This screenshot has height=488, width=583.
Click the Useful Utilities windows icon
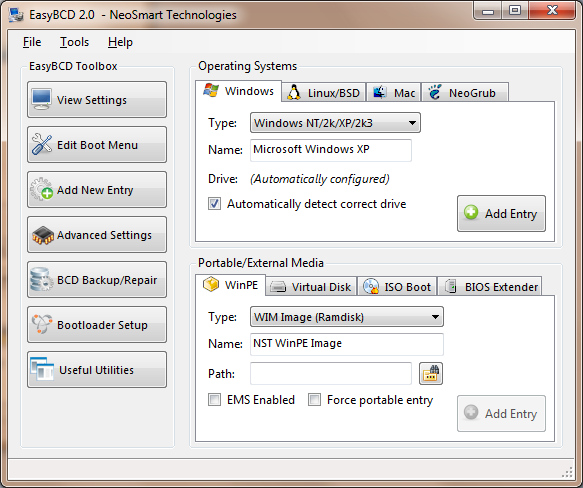coord(42,369)
